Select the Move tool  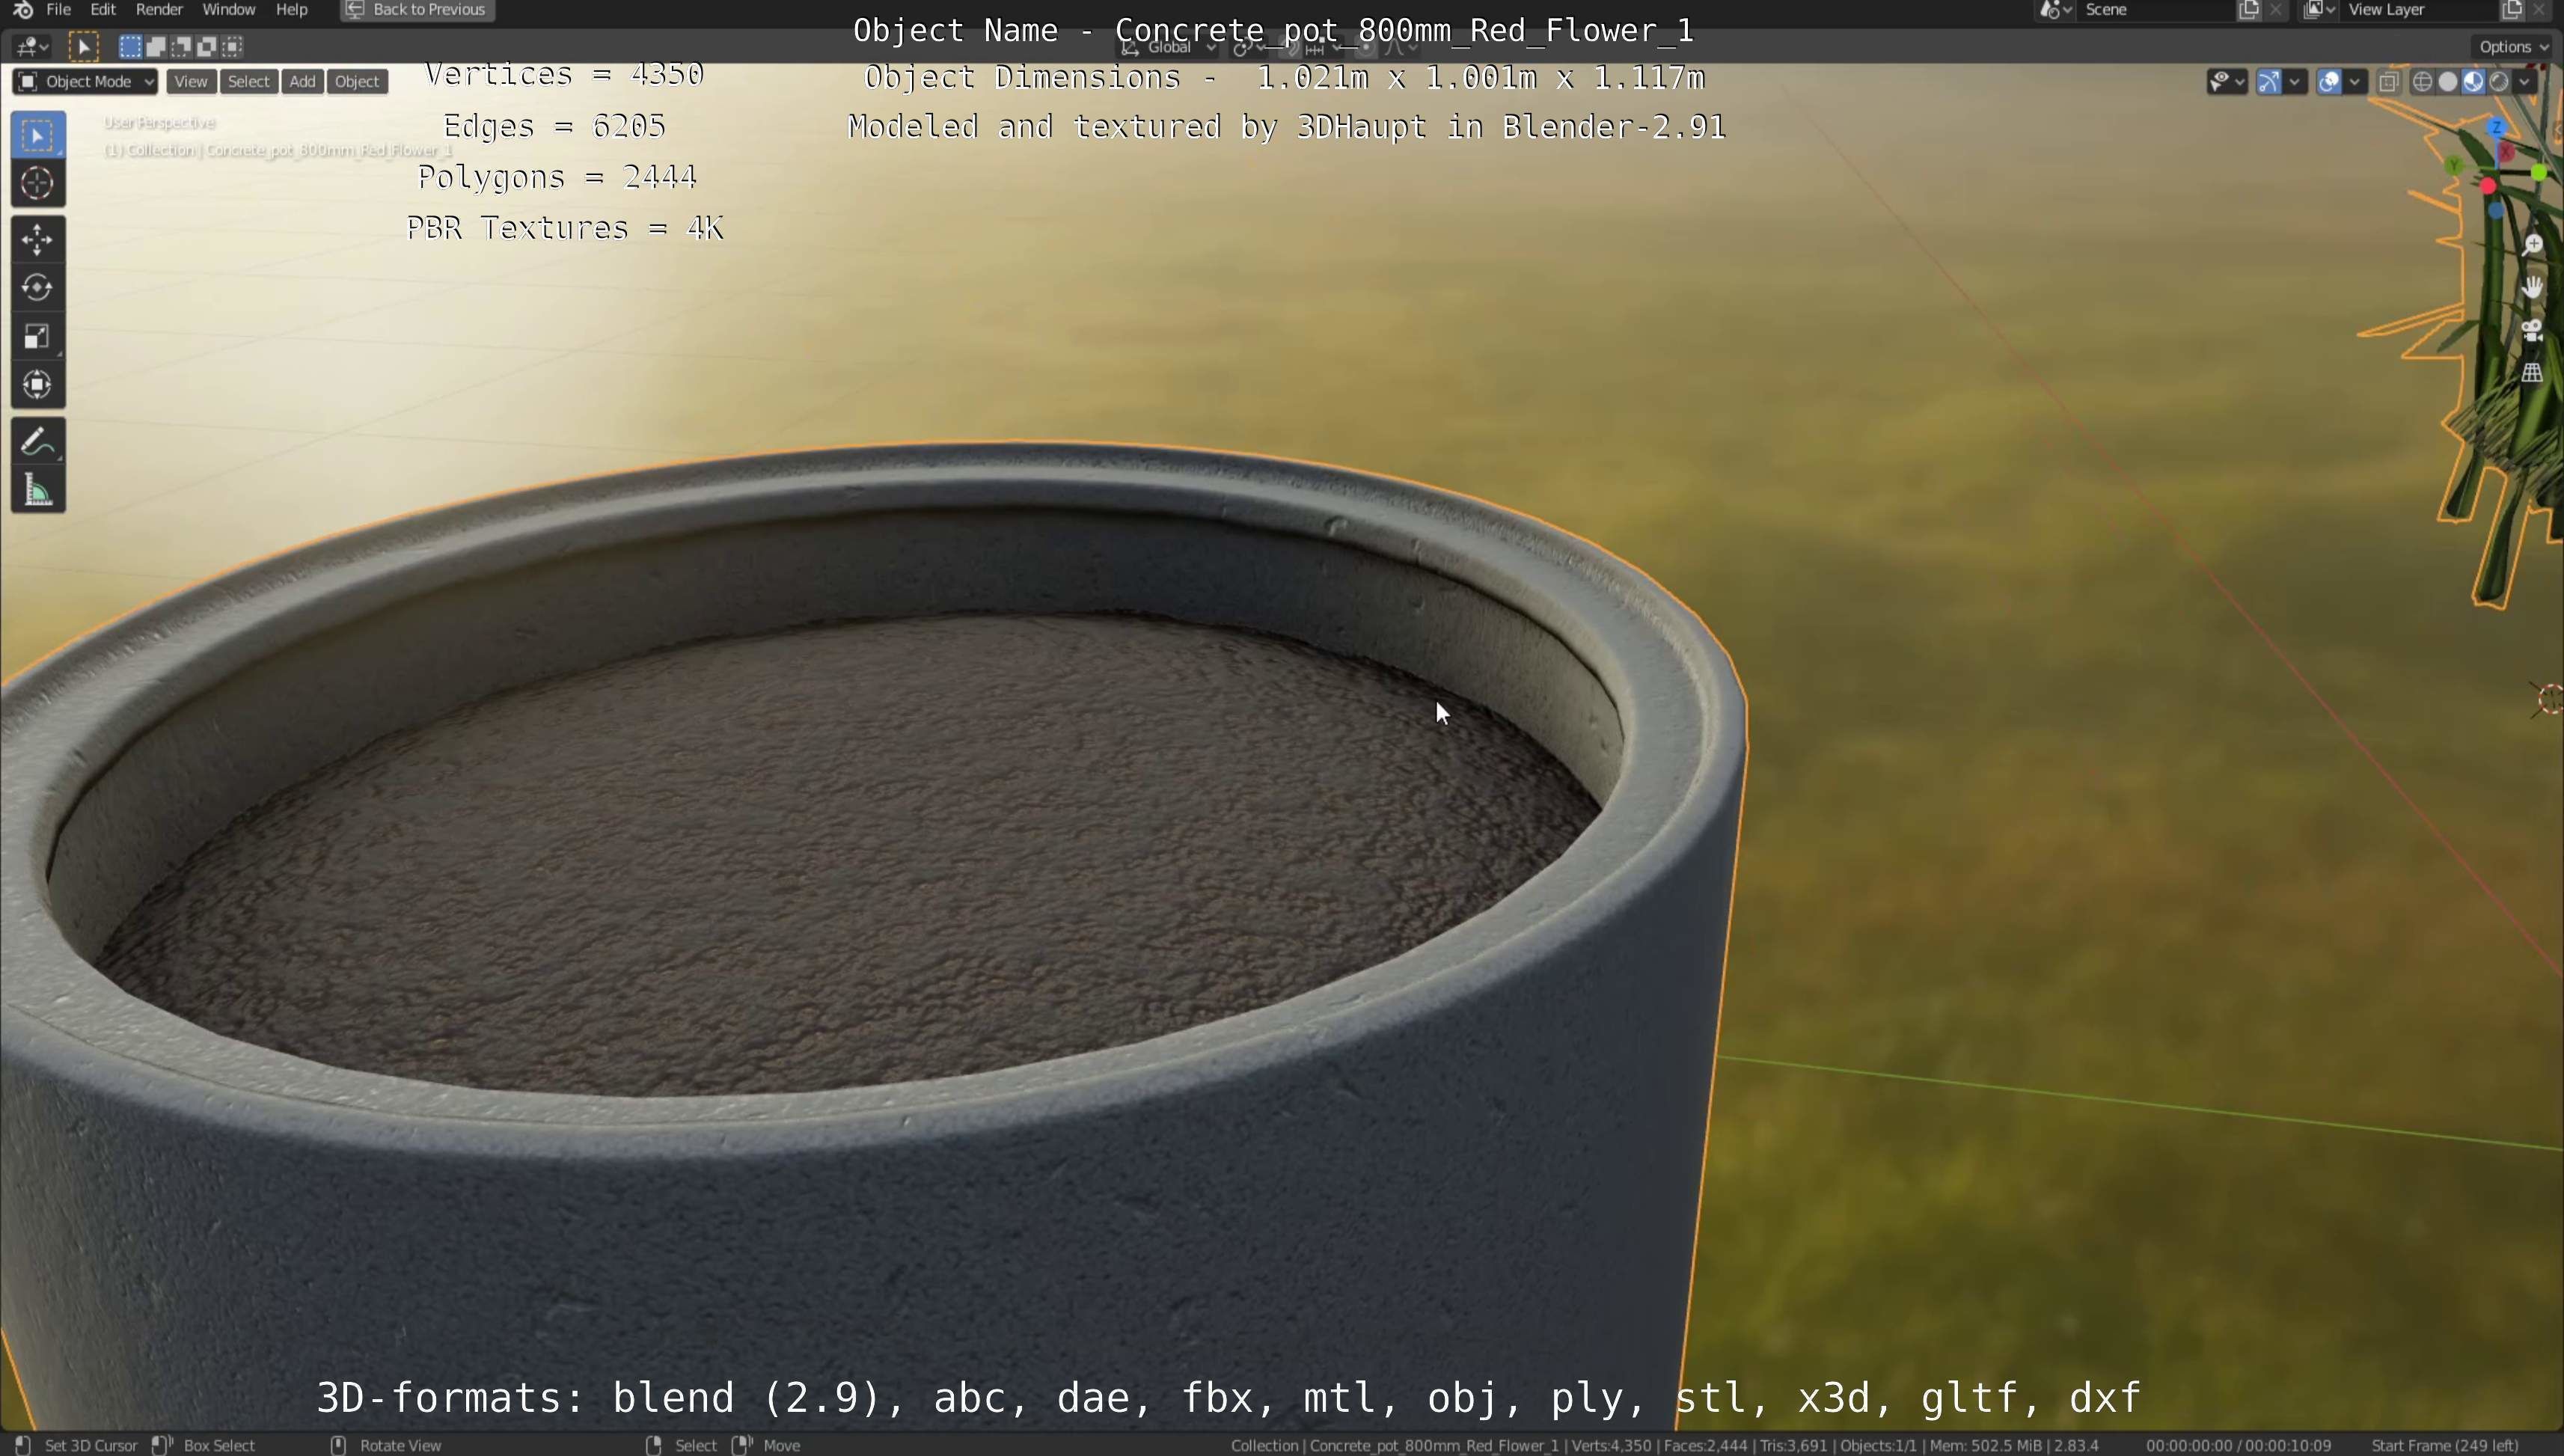(x=38, y=240)
